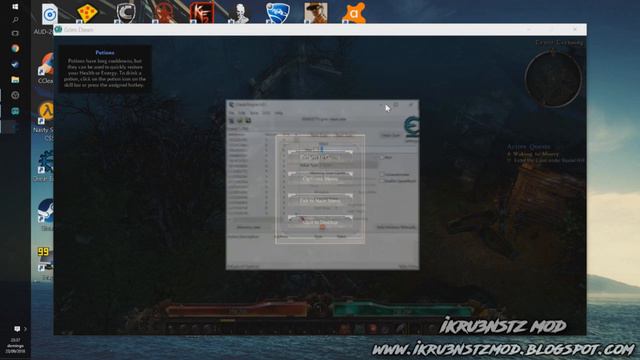Click Exit to Main Menu button
Viewport: 640px width, 360px height.
coord(320,201)
